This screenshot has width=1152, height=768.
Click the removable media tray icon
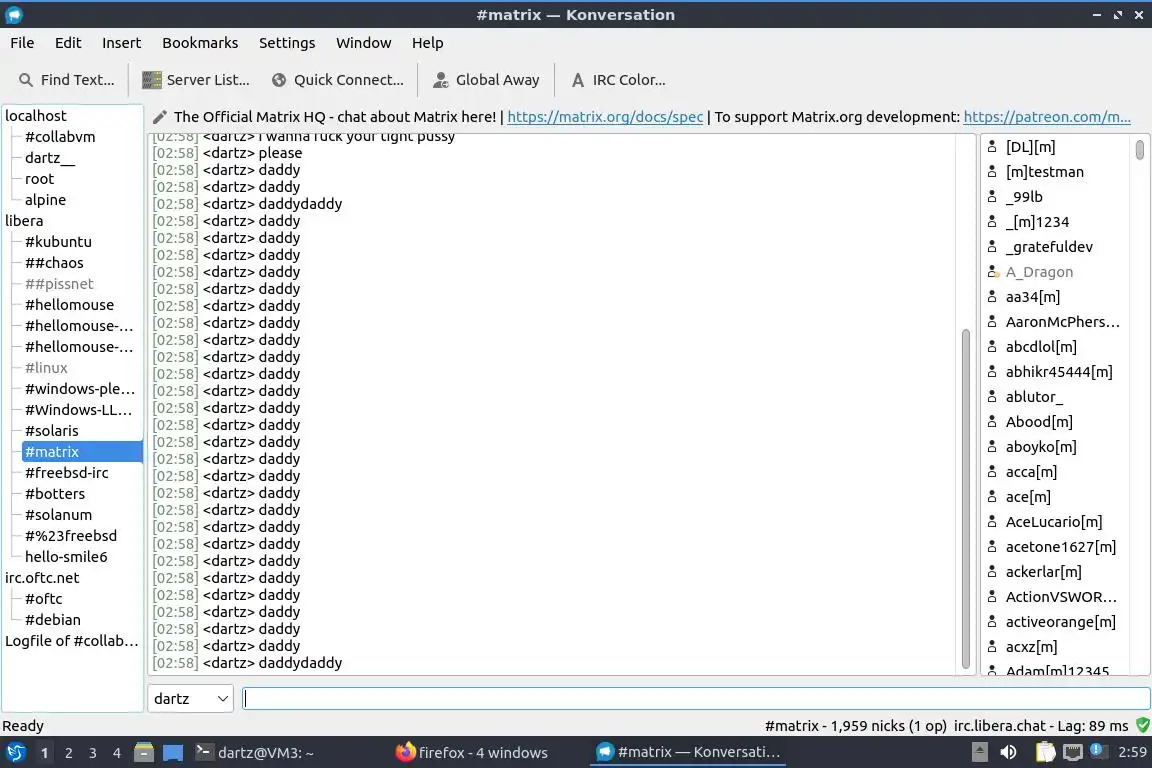pos(979,752)
